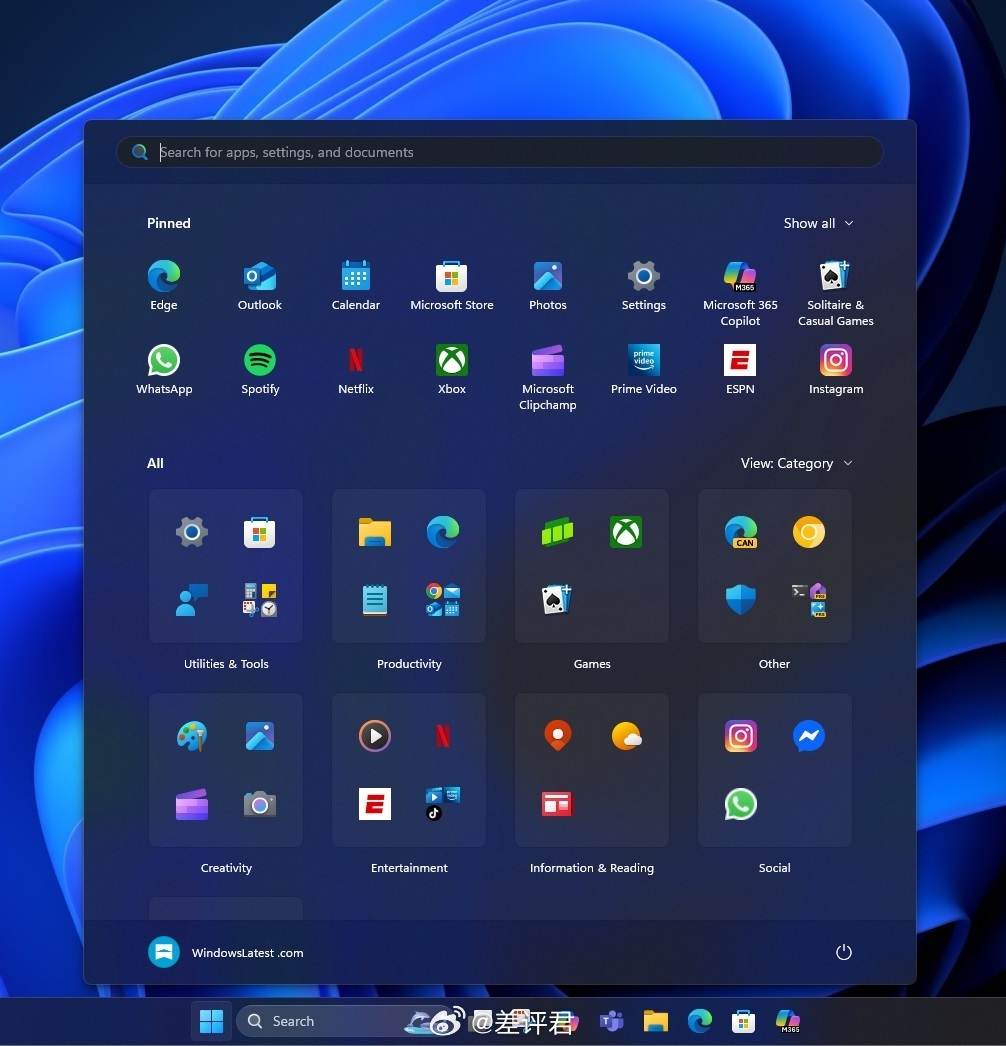Viewport: 1006px width, 1046px height.
Task: Click the Start menu search field
Action: tap(500, 152)
